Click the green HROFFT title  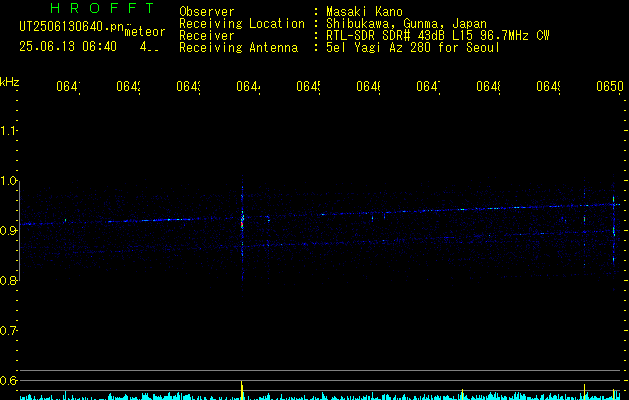click(102, 8)
